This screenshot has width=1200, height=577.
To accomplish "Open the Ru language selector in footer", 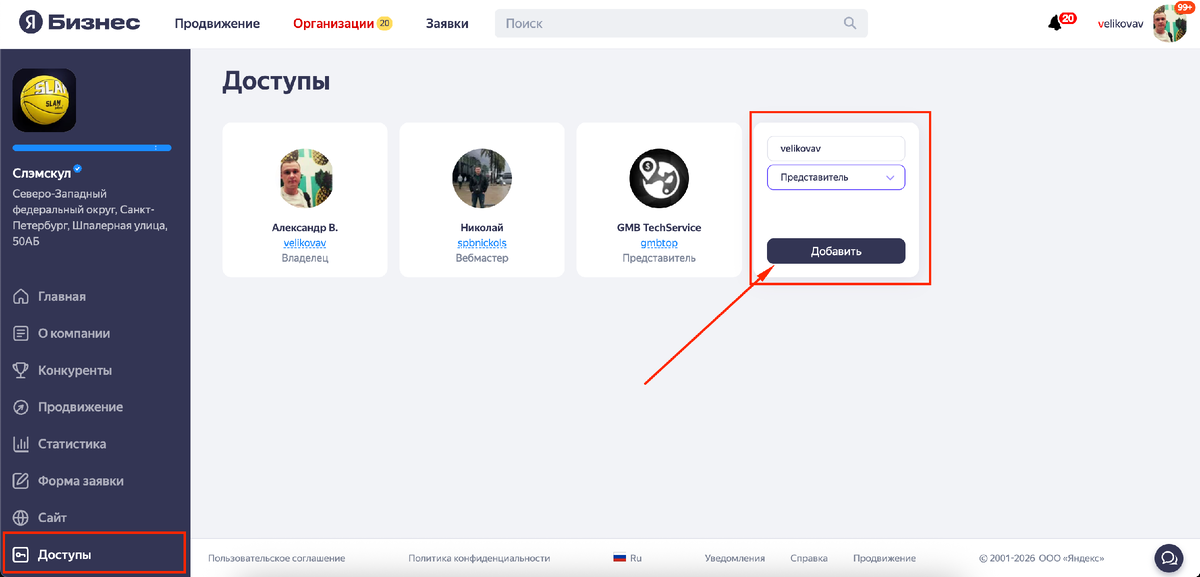I will pos(627,559).
